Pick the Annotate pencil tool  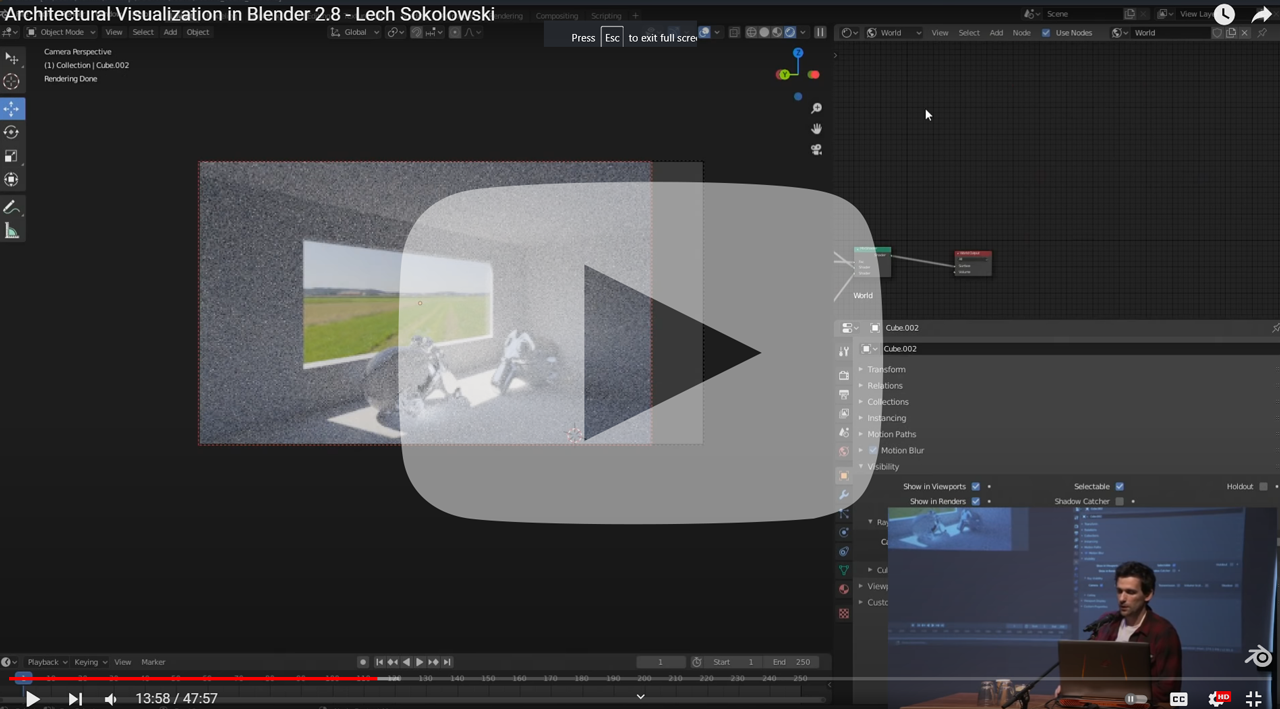click(12, 207)
